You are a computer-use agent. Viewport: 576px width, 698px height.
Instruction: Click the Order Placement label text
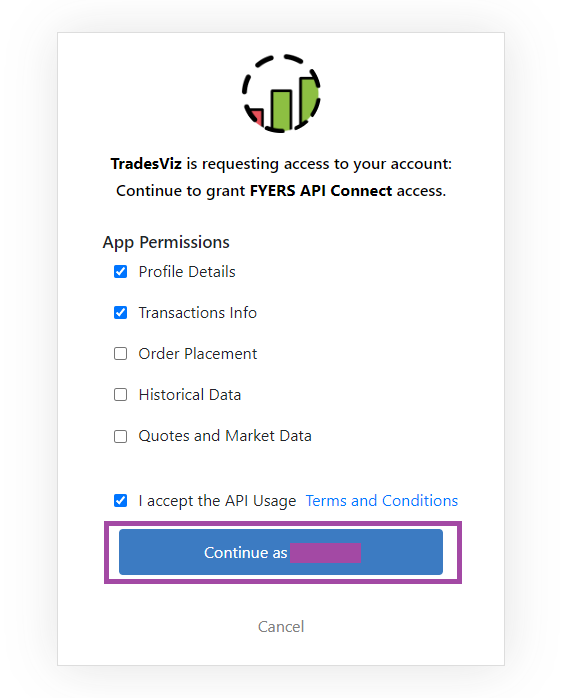pyautogui.click(x=198, y=353)
